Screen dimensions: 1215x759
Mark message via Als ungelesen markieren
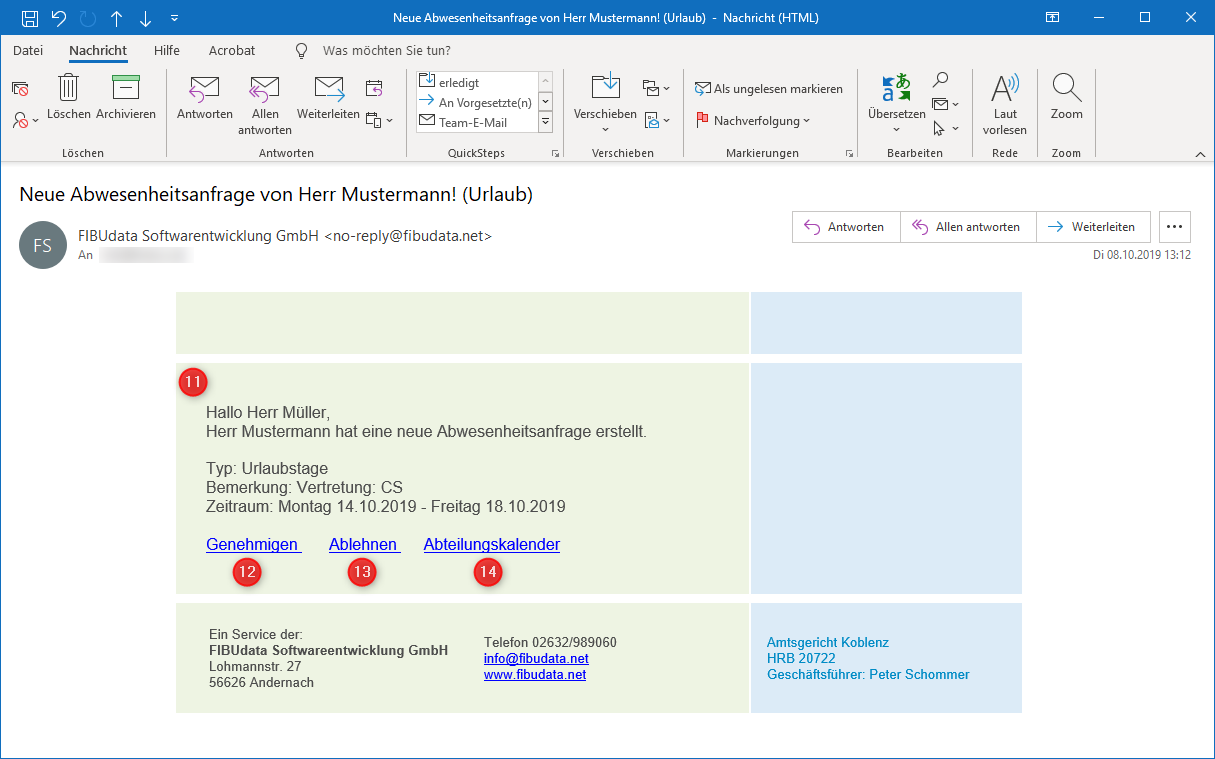(768, 89)
